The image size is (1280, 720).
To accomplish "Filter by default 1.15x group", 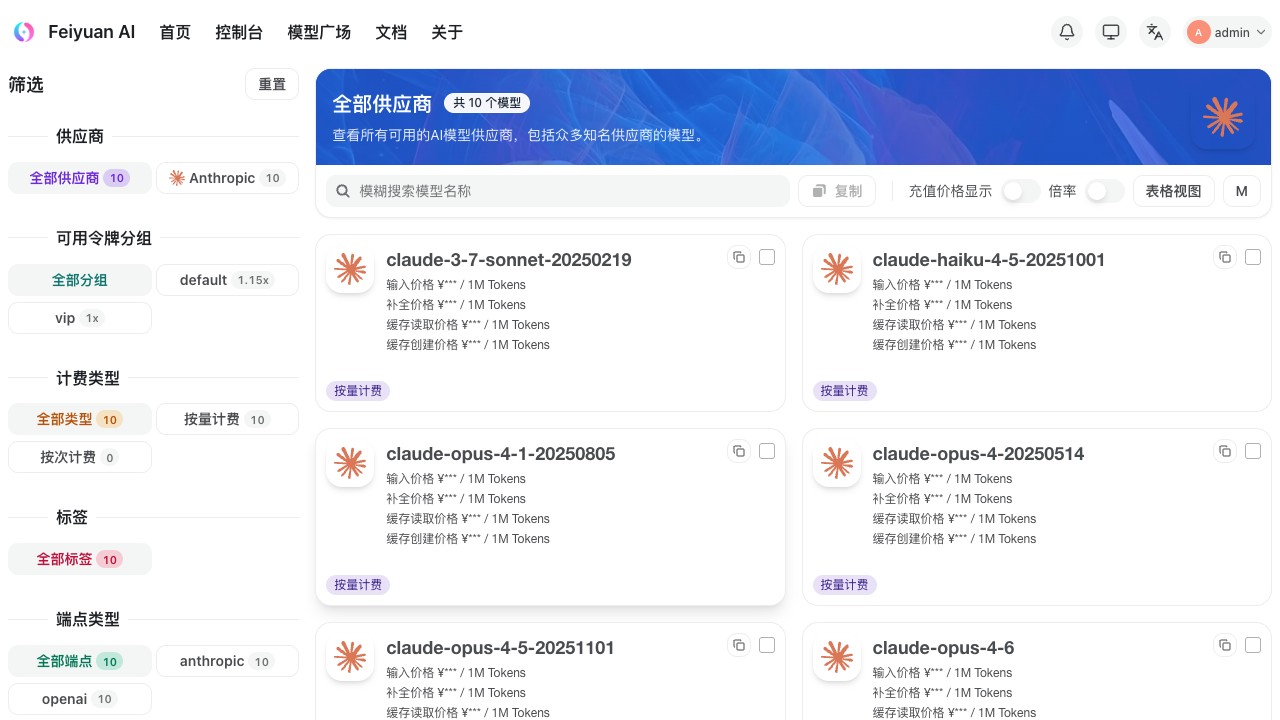I will tap(227, 280).
